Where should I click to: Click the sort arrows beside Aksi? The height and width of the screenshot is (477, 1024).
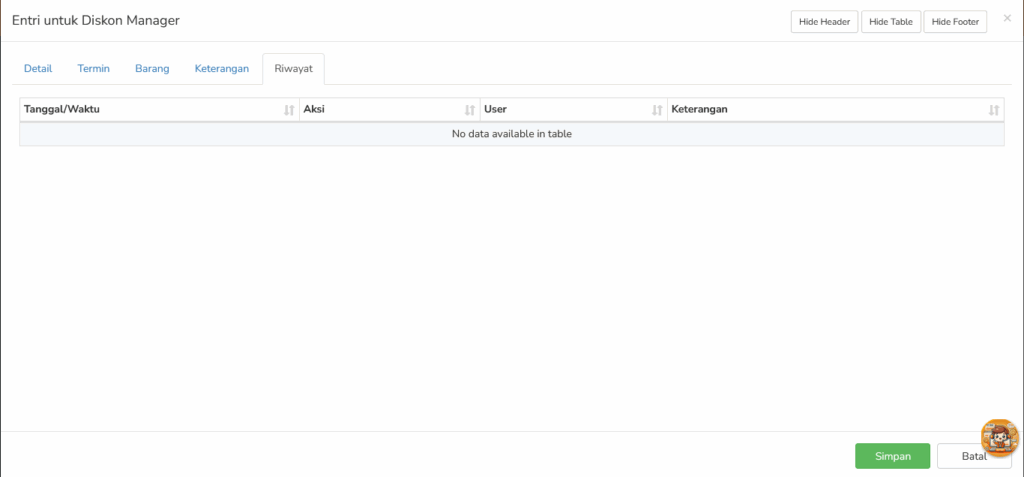[x=469, y=110]
